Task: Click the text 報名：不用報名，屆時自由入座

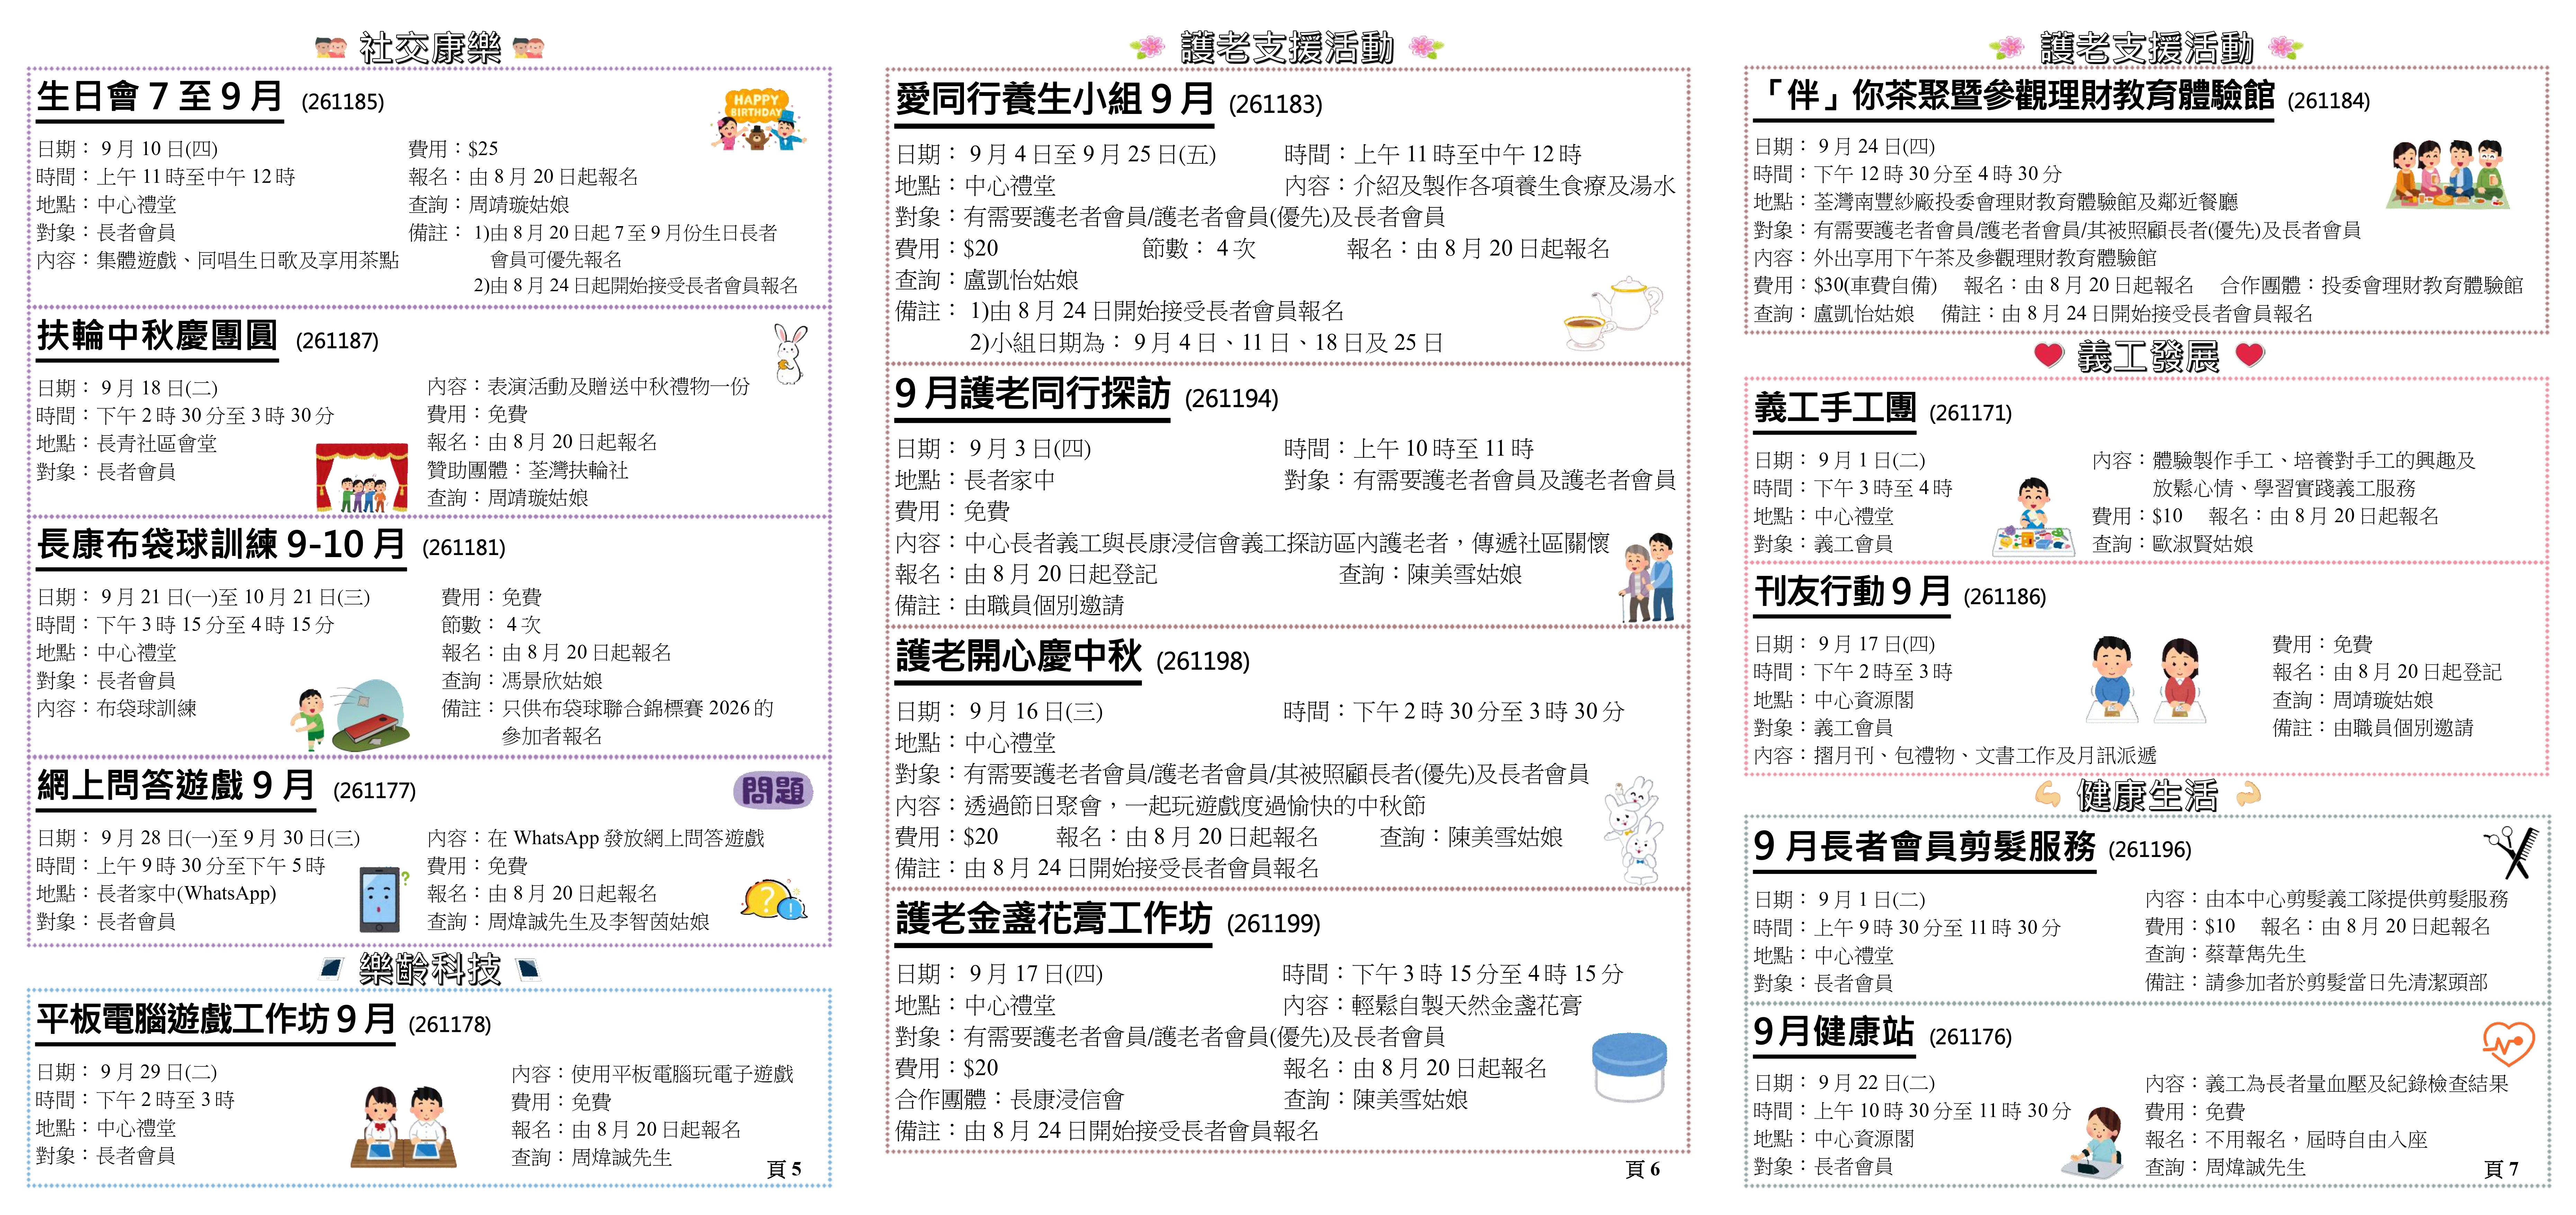Action: (x=2286, y=1139)
